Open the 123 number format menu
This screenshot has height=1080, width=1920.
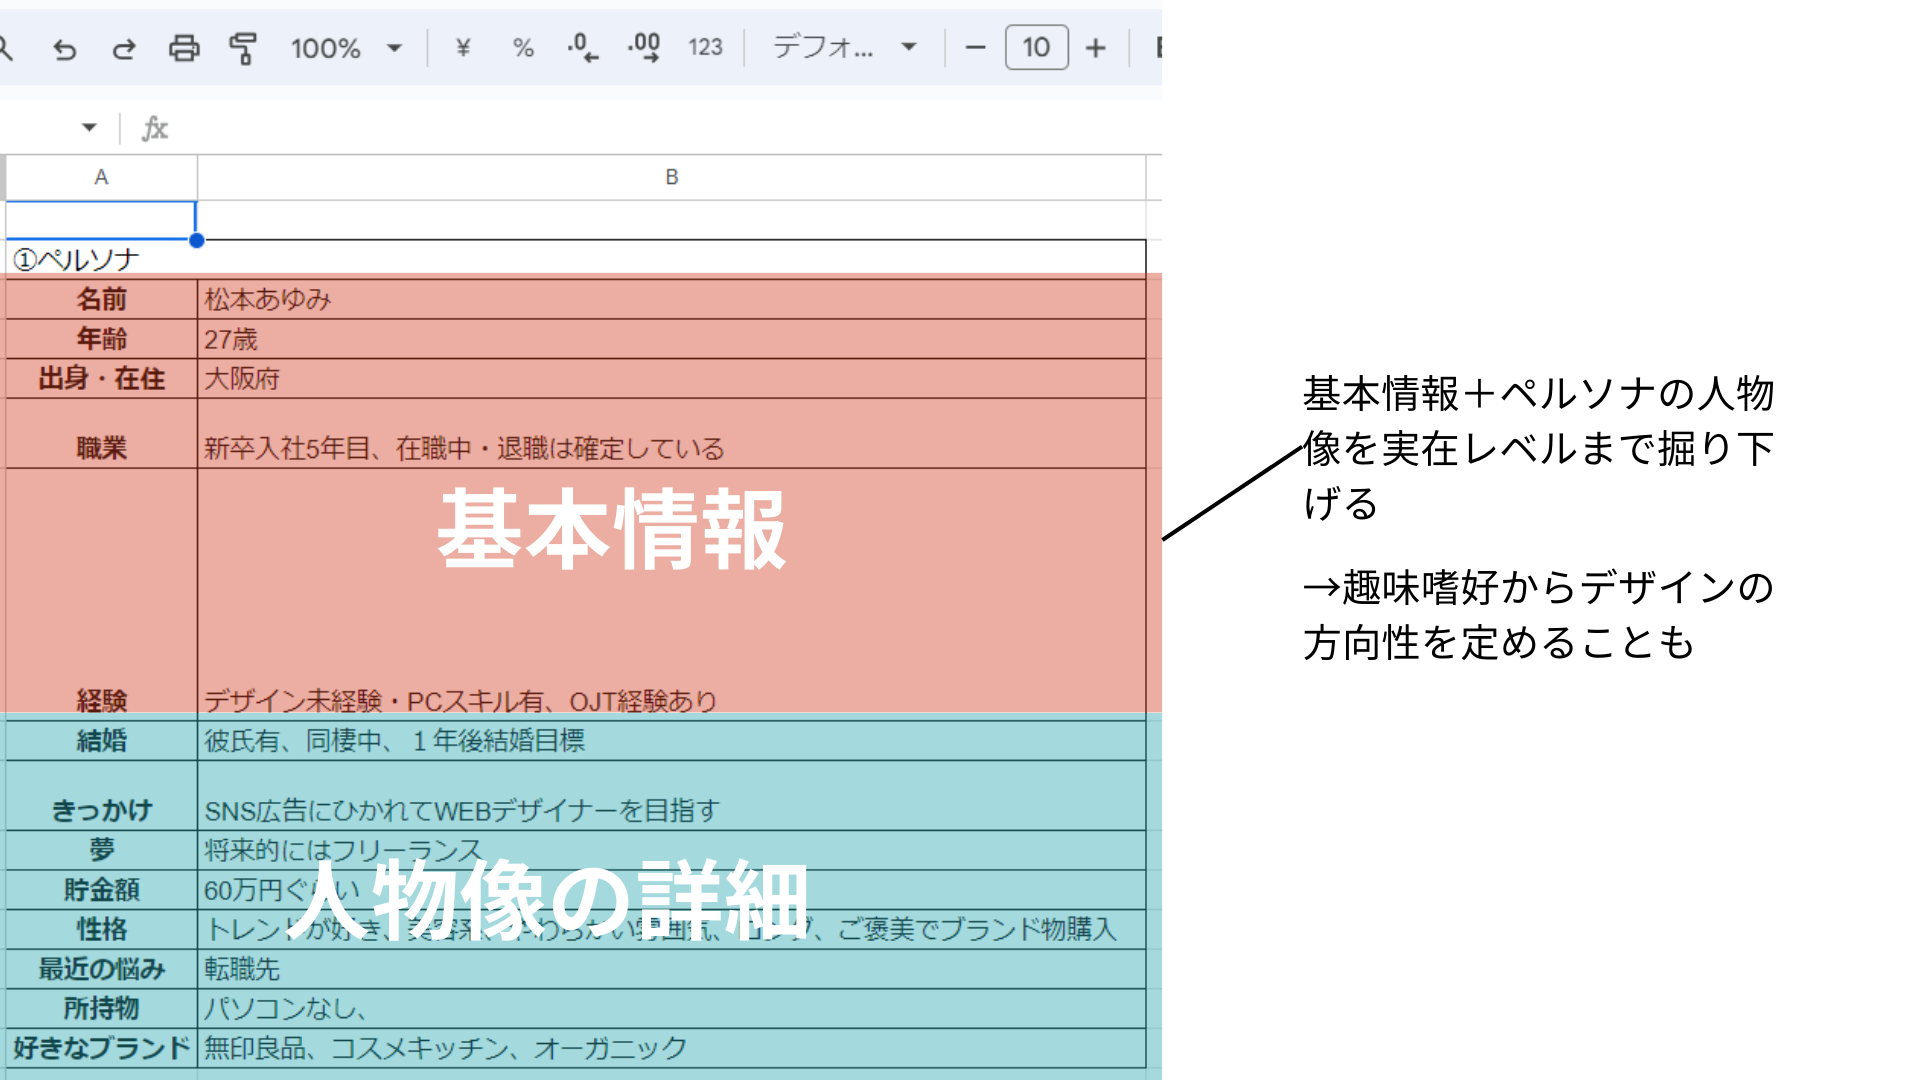(705, 48)
